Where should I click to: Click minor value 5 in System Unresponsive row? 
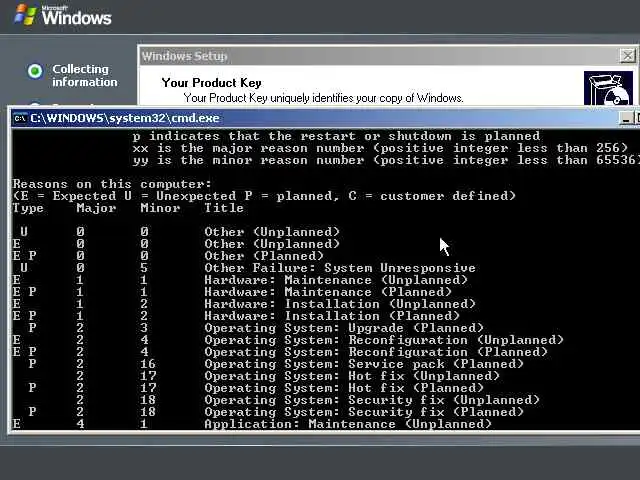(144, 268)
